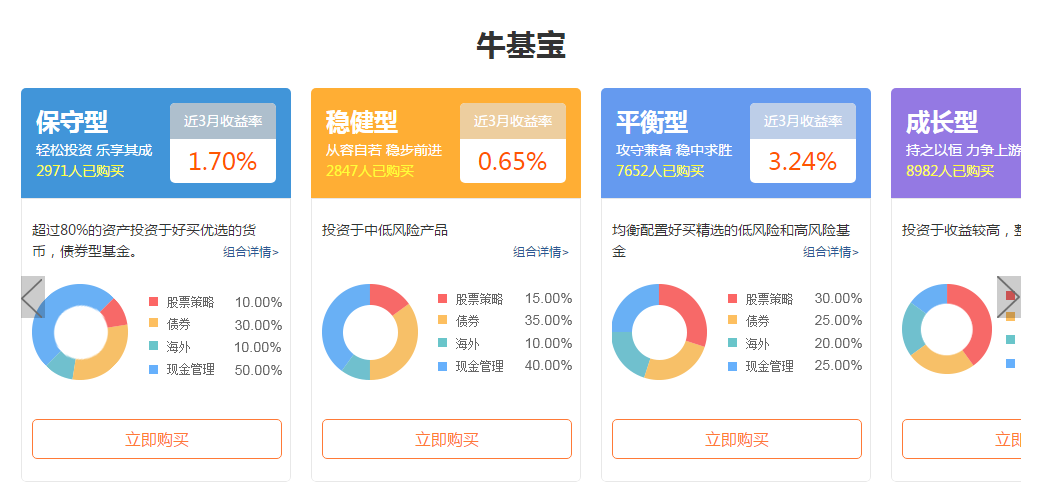Image resolution: width=1045 pixels, height=493 pixels.
Task: Select the purple 成长型 card header
Action: [x=955, y=143]
